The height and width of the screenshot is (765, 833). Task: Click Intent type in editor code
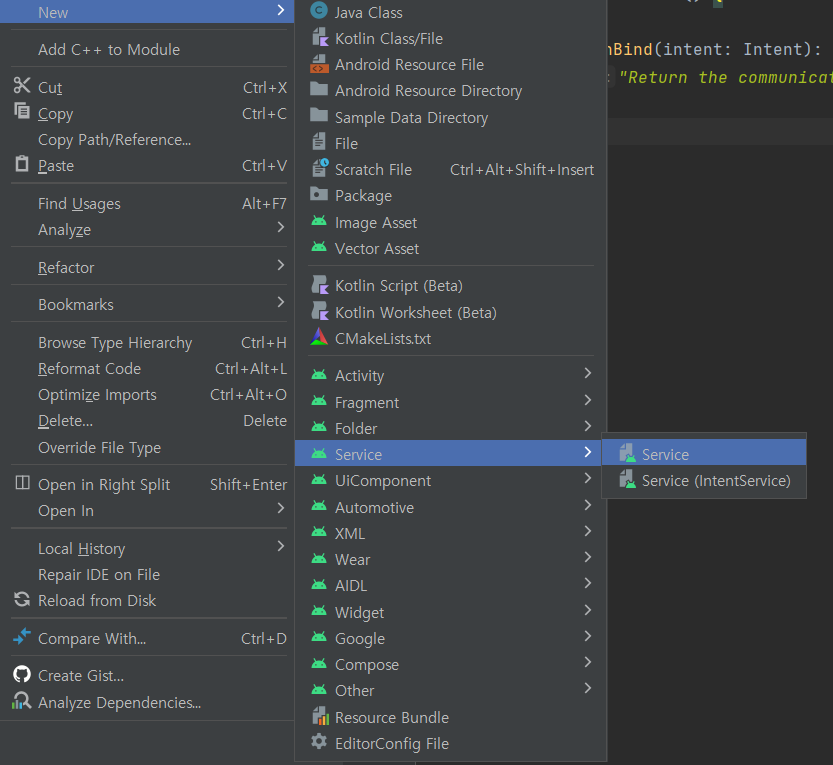(x=772, y=49)
